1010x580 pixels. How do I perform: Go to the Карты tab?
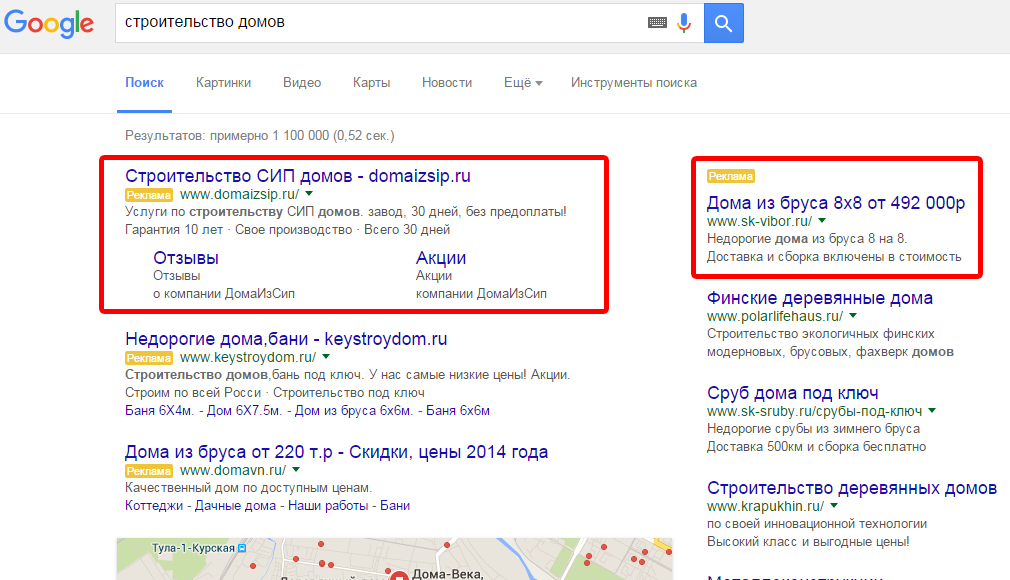372,83
